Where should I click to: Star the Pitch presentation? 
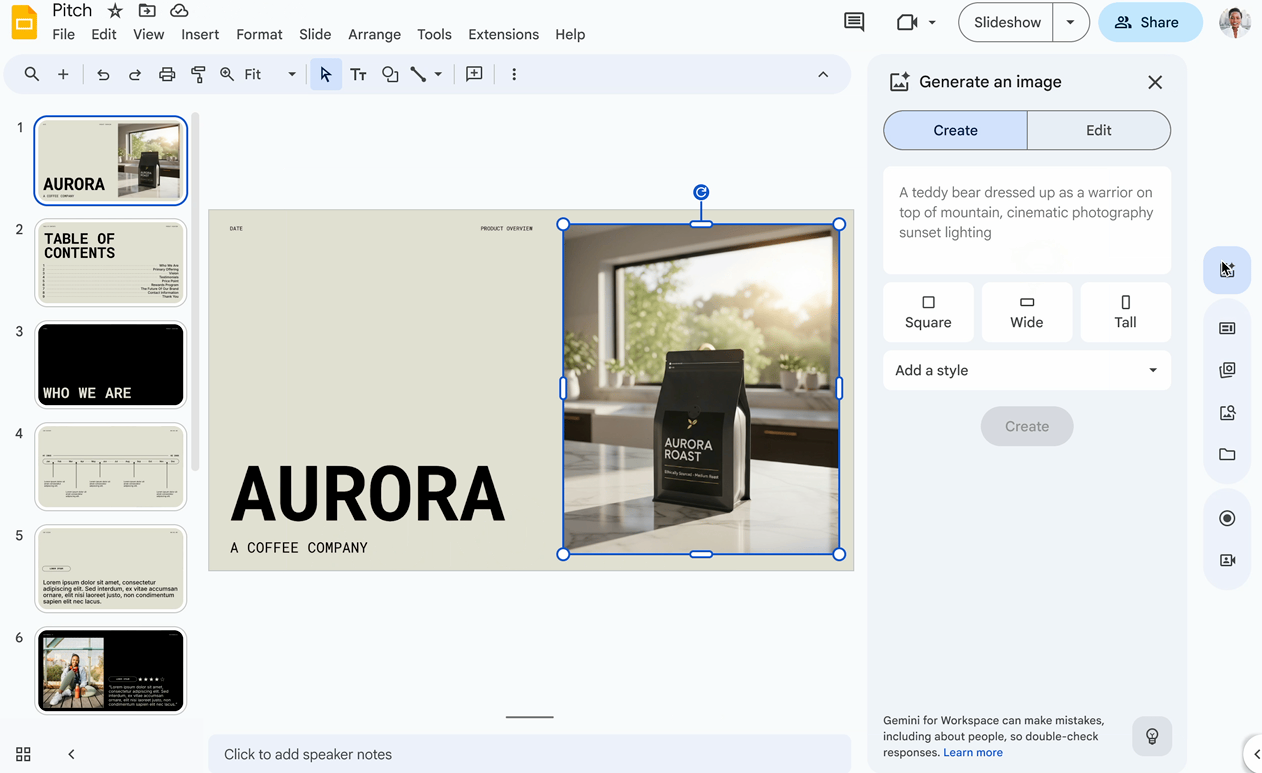115,11
